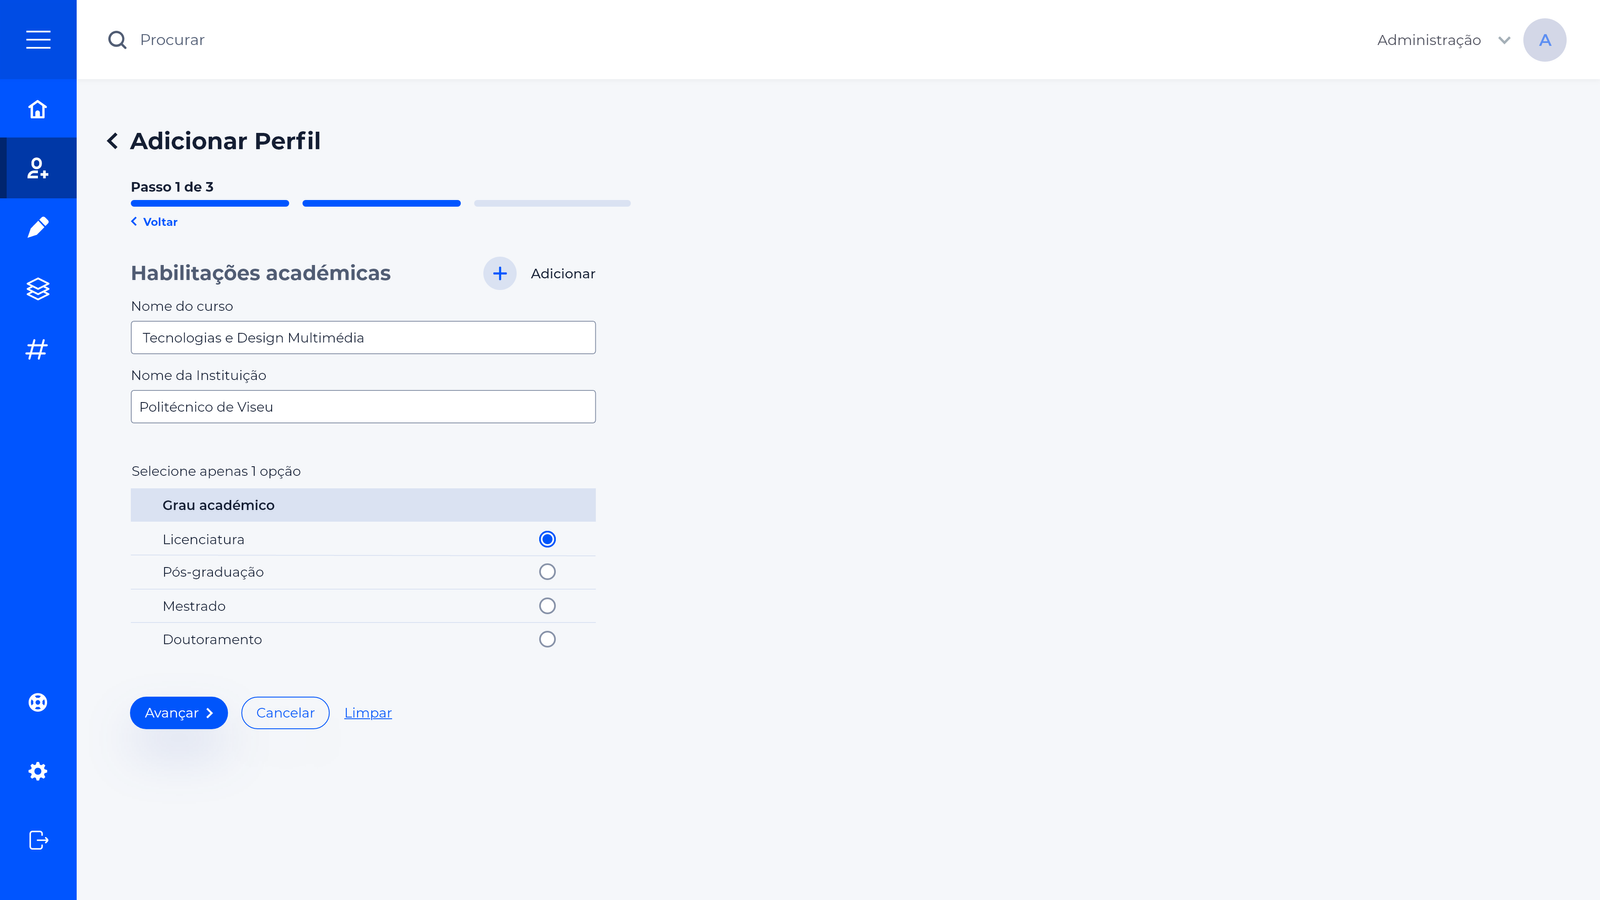Select Mestrado as academic degree
This screenshot has width=1600, height=900.
tap(547, 606)
